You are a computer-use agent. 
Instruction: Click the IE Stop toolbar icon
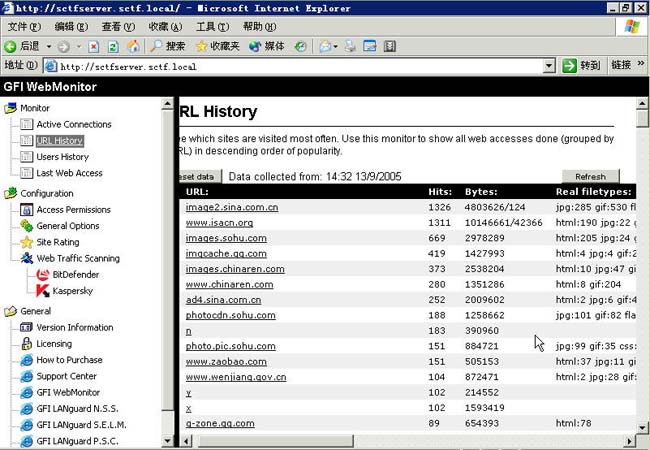point(94,46)
